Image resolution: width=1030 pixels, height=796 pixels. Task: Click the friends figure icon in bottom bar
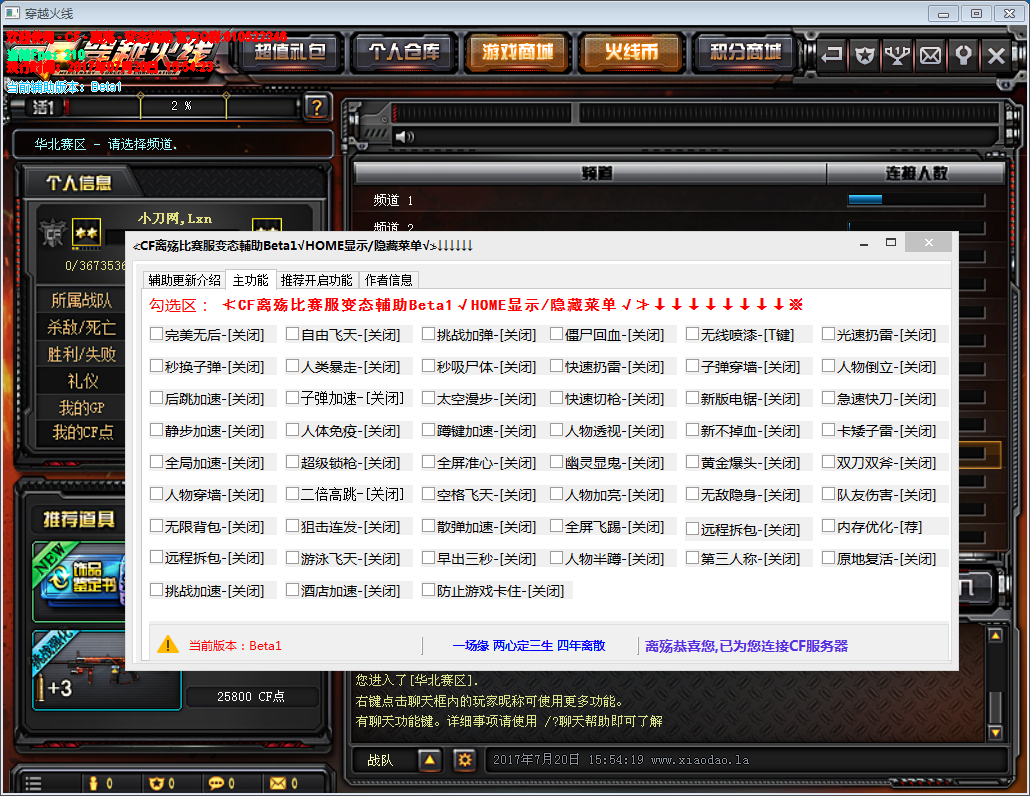[x=93, y=783]
